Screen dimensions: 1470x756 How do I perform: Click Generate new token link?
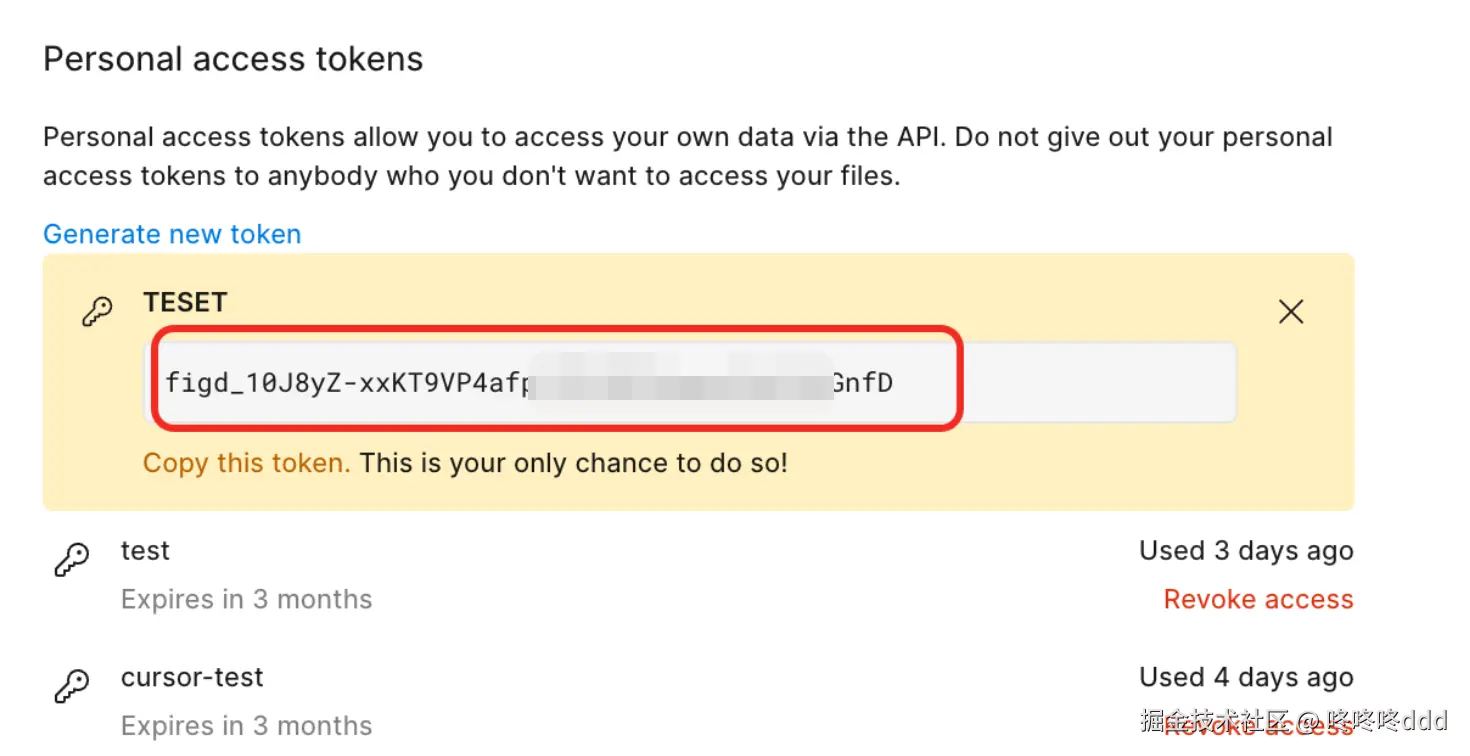pos(172,234)
